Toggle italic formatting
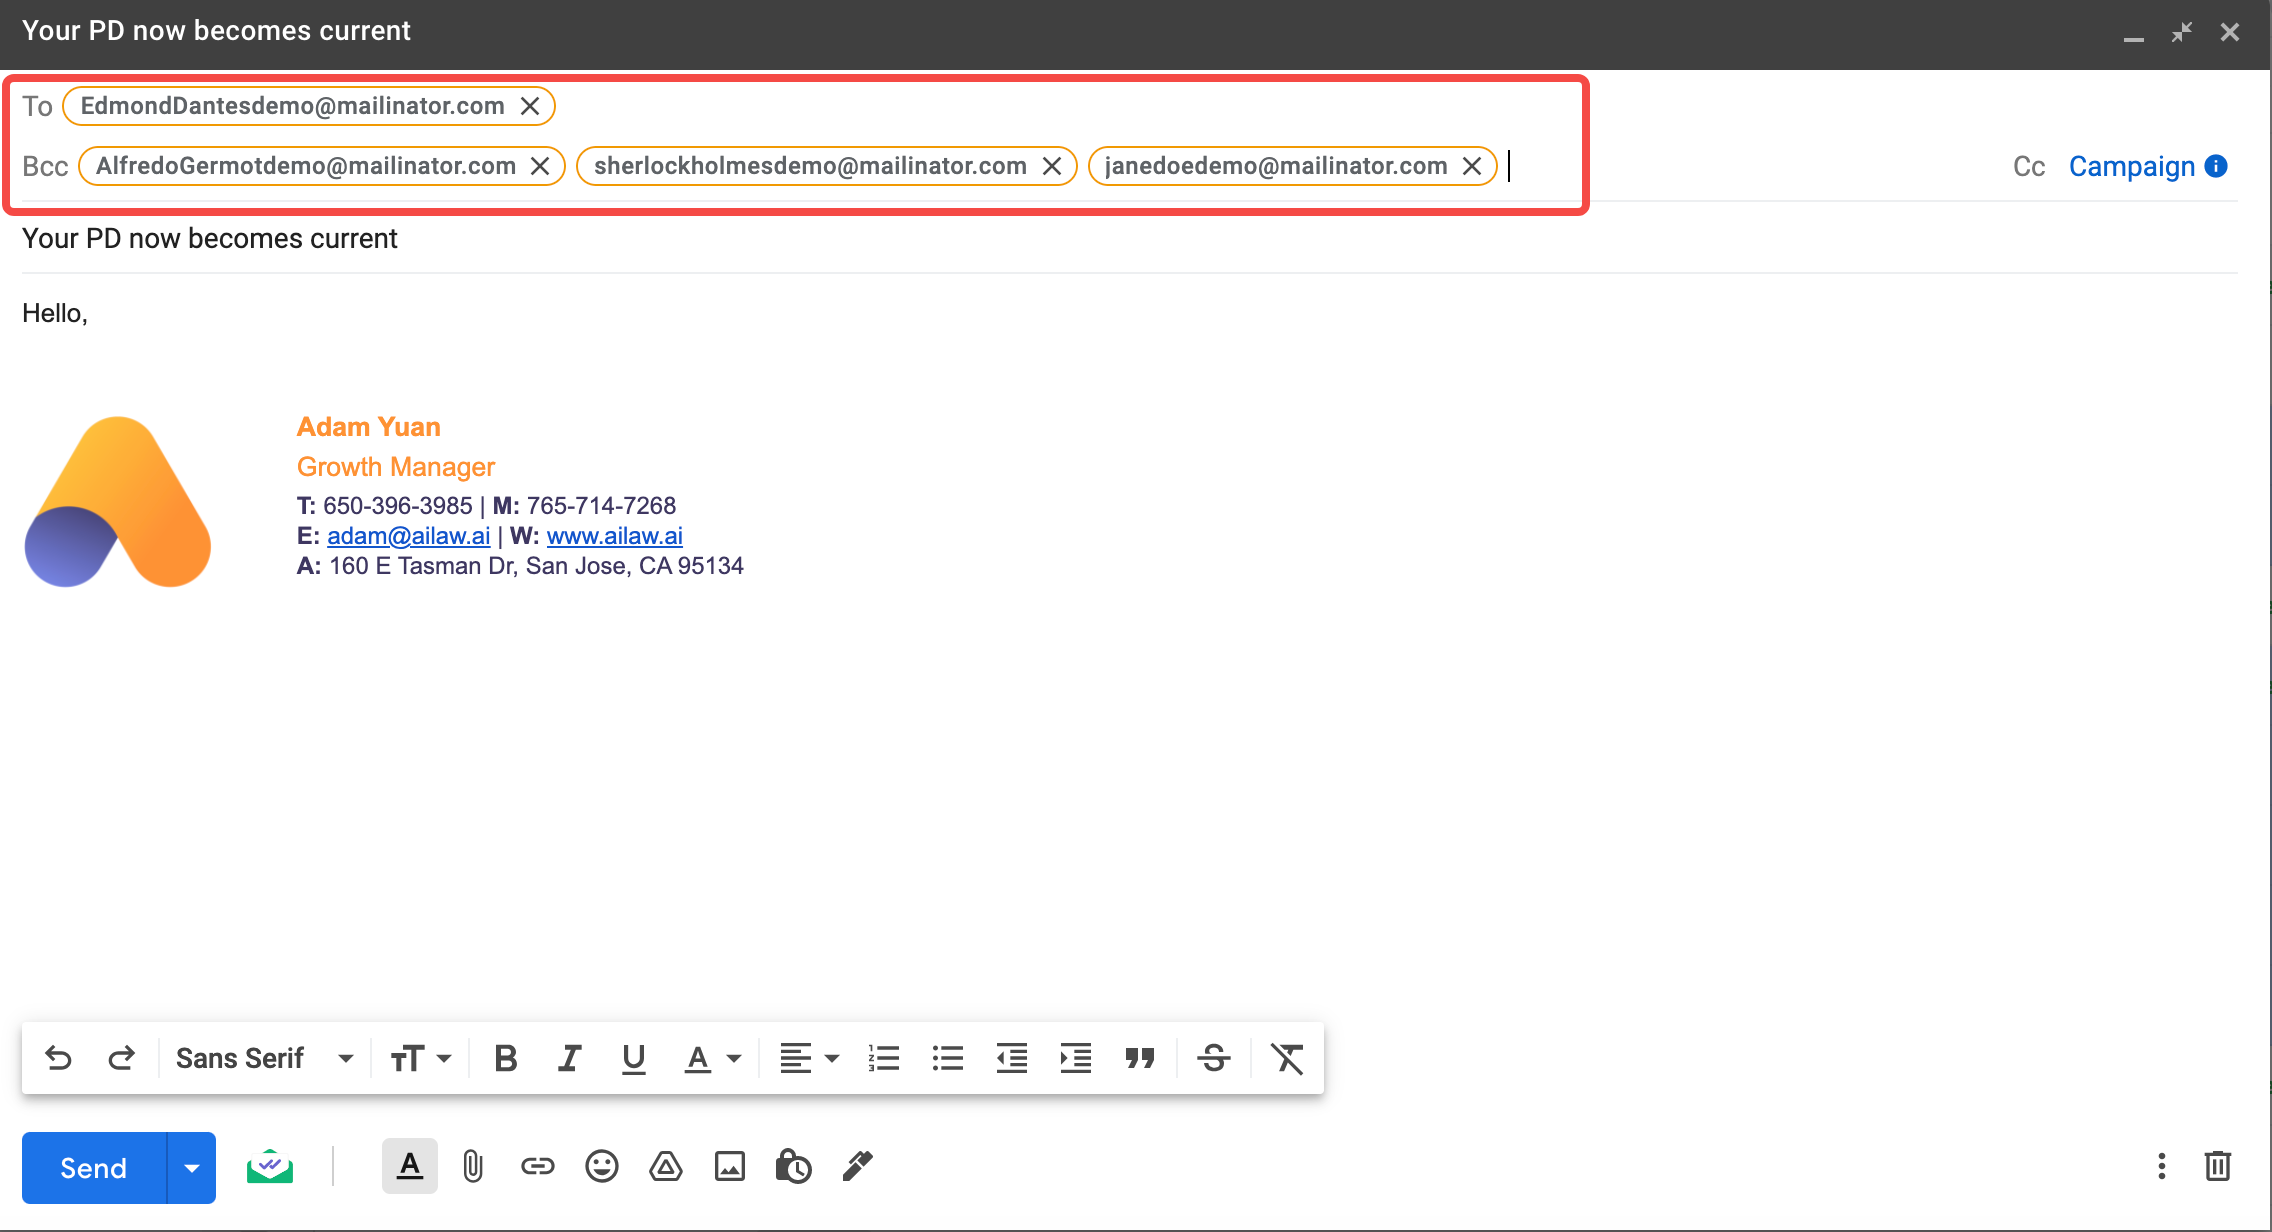 coord(569,1058)
